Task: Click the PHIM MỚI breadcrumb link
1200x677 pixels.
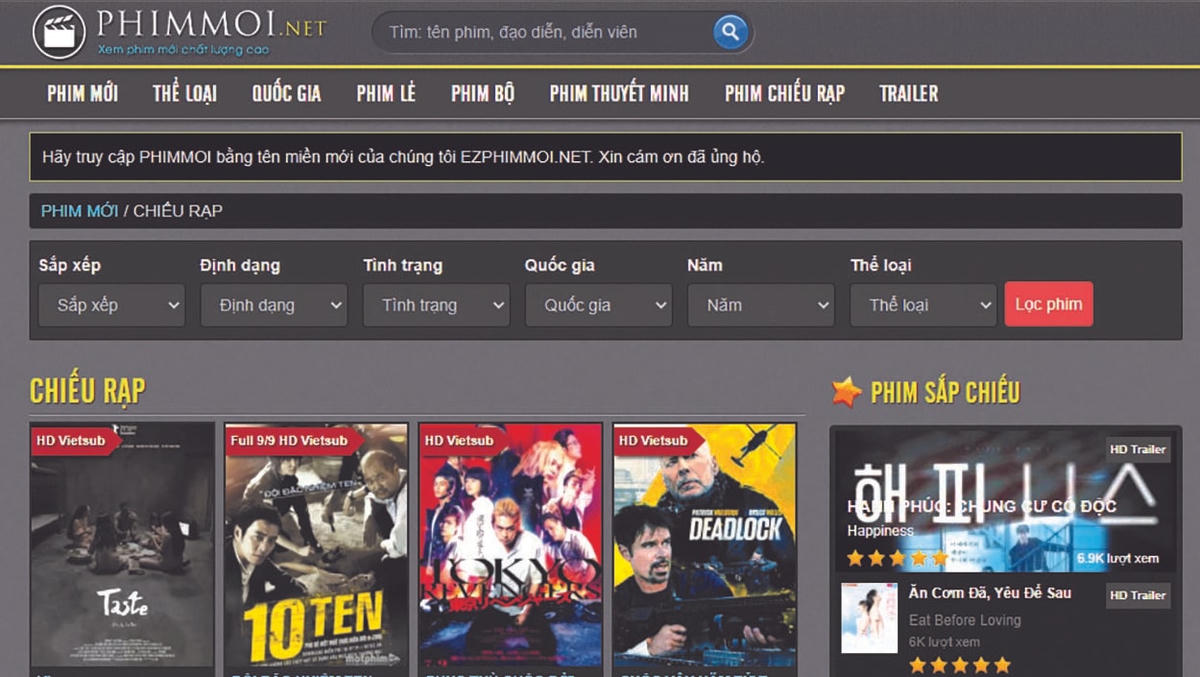Action: pyautogui.click(x=80, y=211)
